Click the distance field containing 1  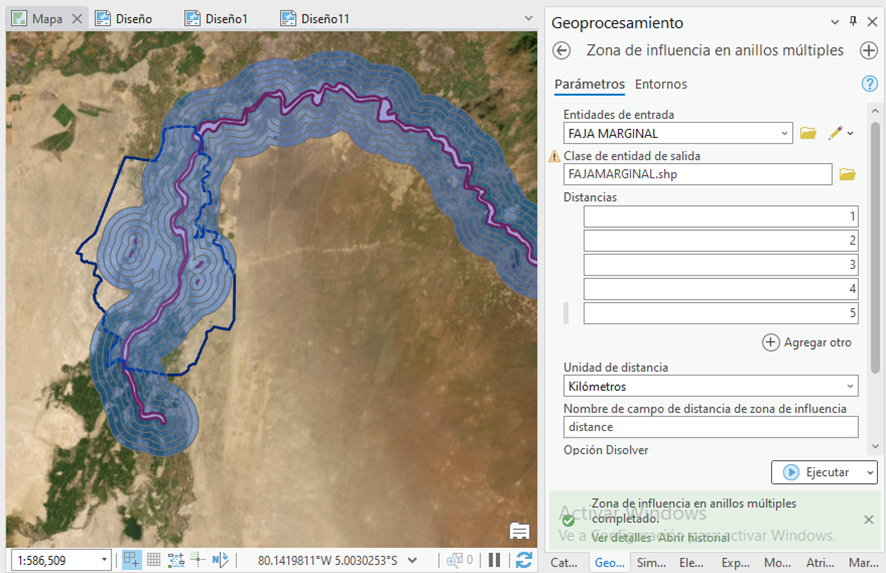720,216
